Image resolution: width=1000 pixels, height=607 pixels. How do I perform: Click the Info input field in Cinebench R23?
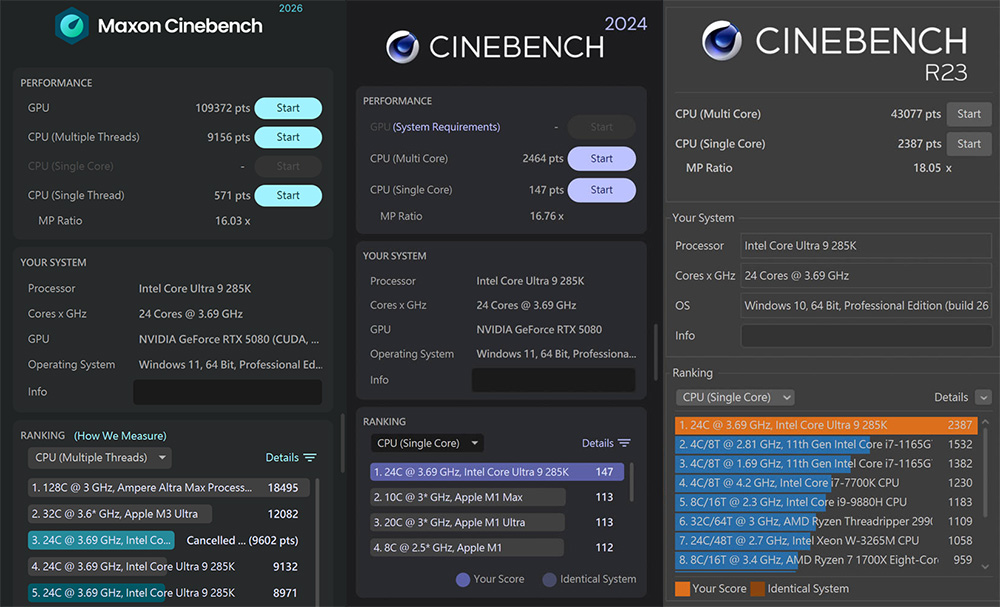(x=865, y=336)
